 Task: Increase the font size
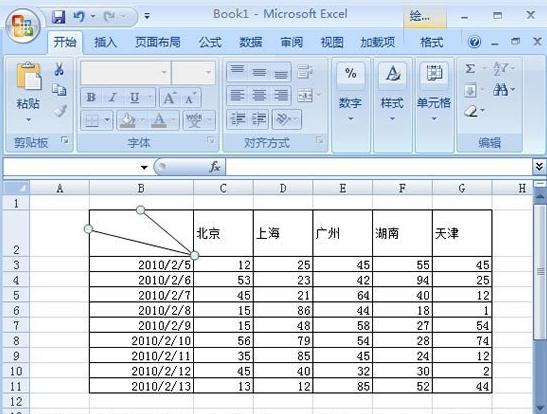[x=170, y=97]
